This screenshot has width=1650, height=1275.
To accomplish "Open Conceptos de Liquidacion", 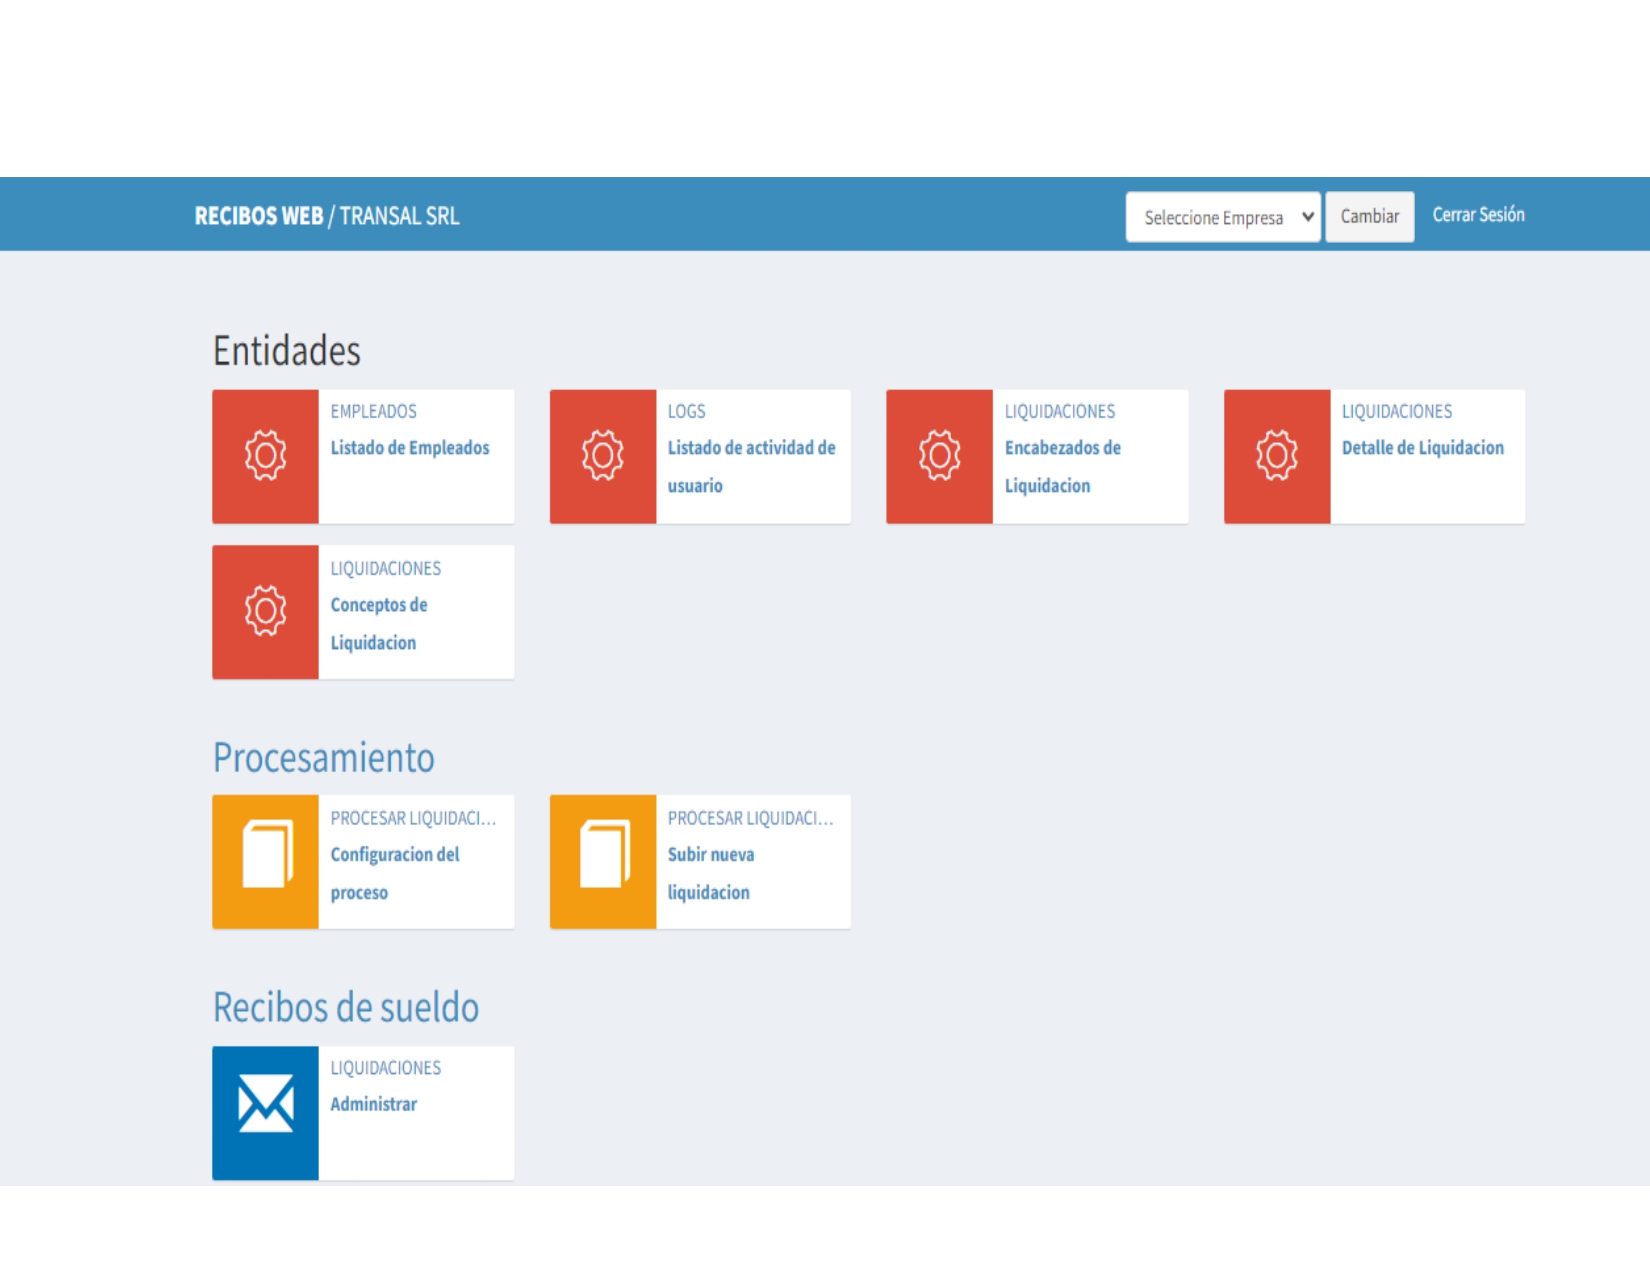I will 380,623.
